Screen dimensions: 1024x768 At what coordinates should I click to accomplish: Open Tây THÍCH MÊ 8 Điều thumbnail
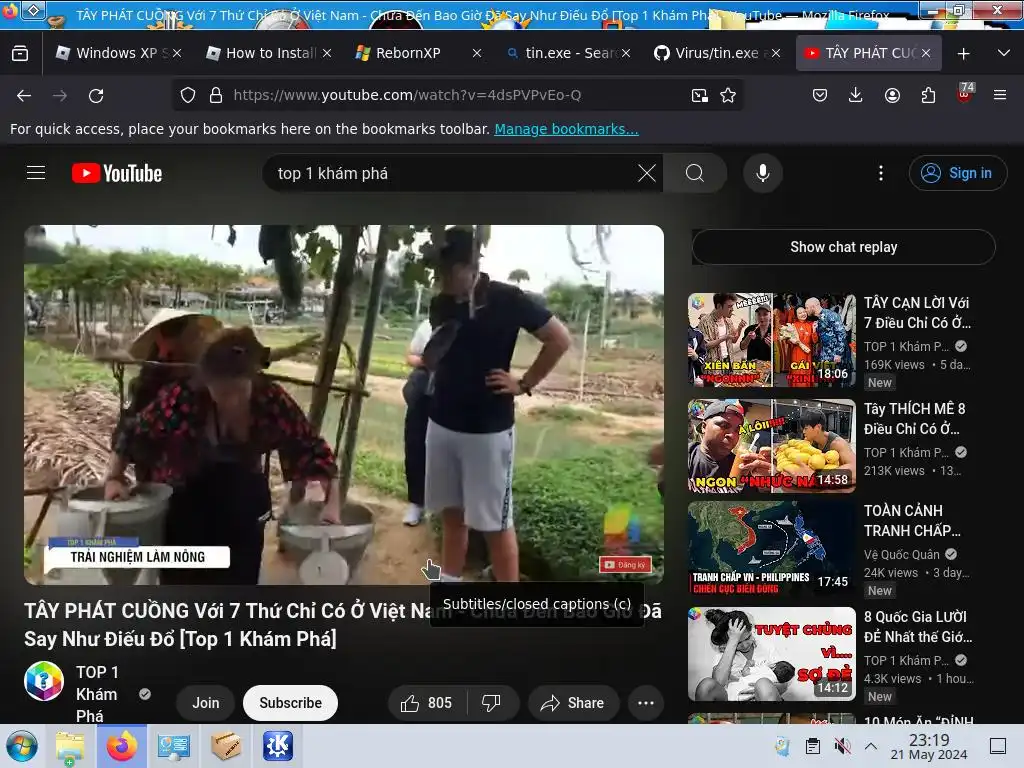771,445
